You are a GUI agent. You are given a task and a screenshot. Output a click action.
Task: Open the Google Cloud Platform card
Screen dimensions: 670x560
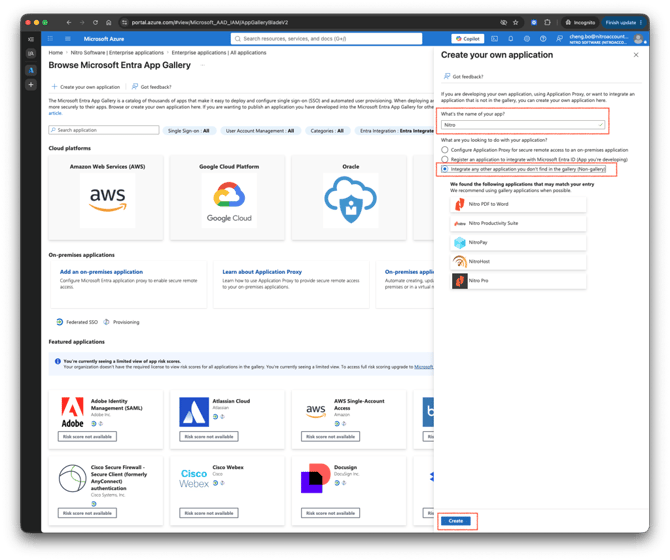point(227,197)
